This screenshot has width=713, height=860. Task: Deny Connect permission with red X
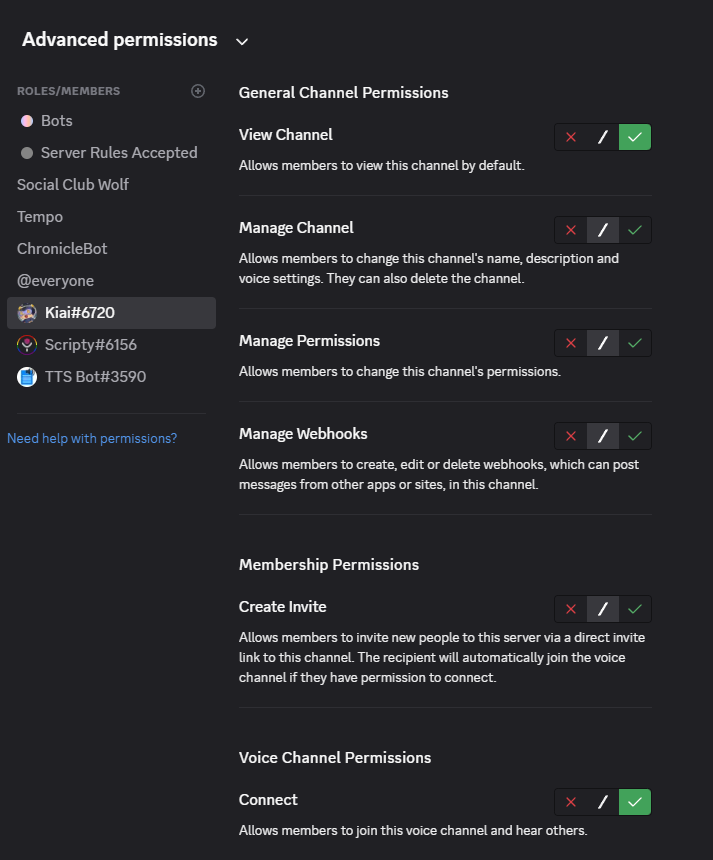click(x=571, y=802)
